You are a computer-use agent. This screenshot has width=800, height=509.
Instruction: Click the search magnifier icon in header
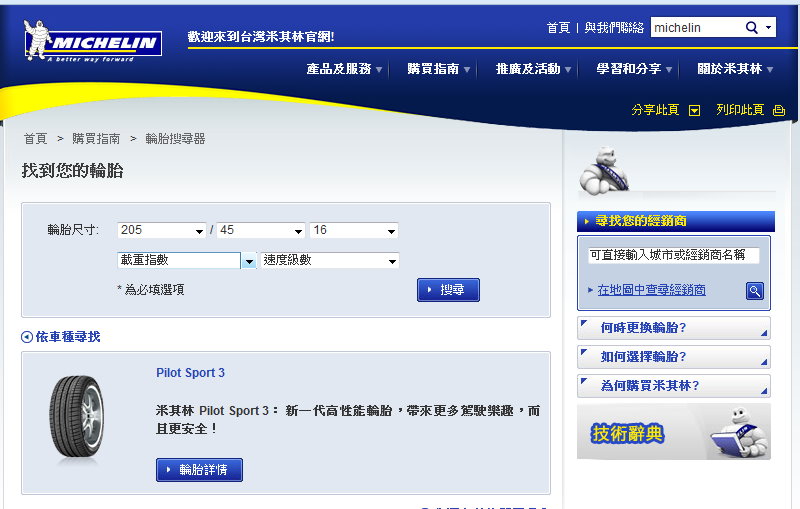751,28
